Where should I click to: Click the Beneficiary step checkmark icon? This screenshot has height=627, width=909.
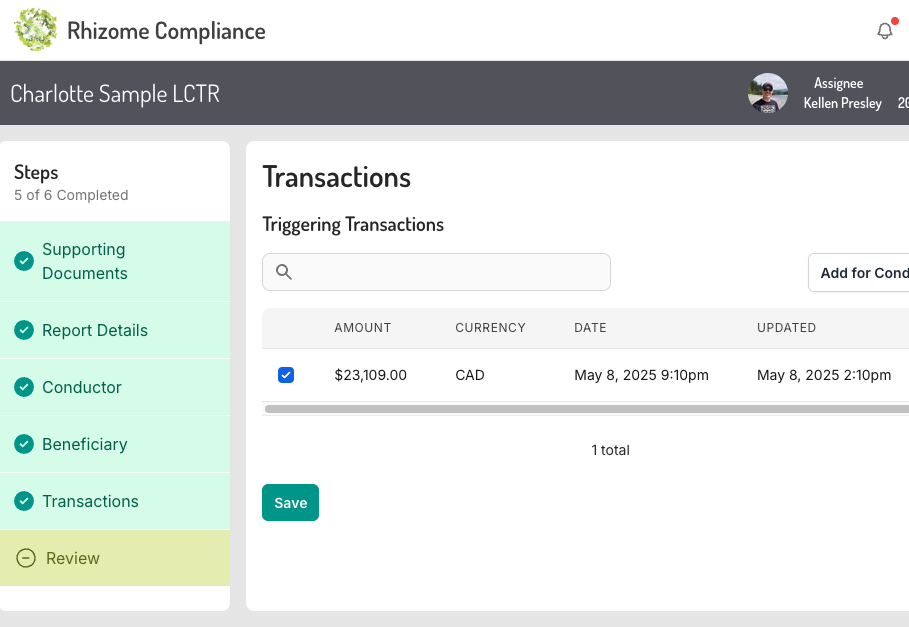[x=24, y=444]
